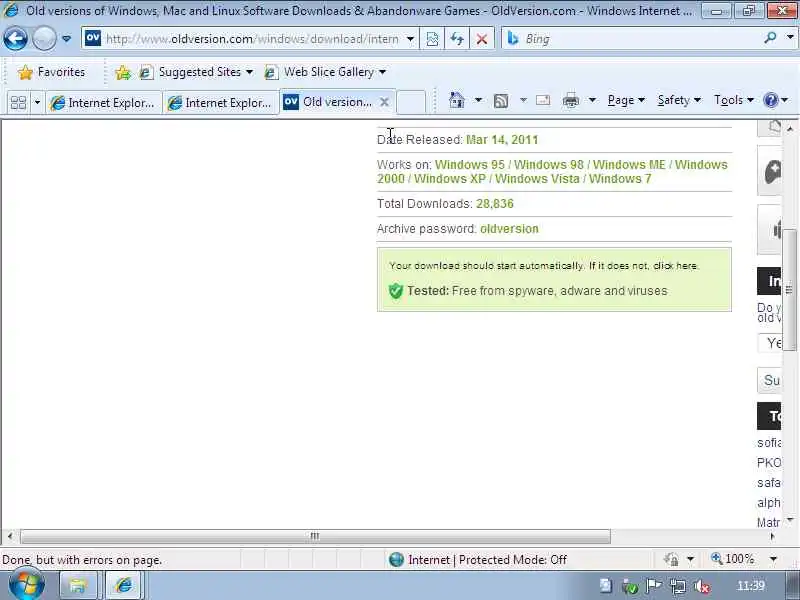Click Internet Protected Mode status zone
This screenshot has width=800, height=600.
tap(487, 560)
